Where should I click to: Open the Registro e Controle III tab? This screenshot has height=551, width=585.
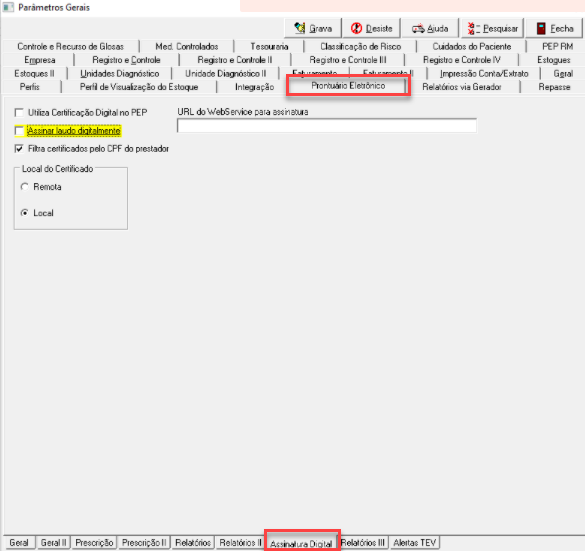[348, 60]
